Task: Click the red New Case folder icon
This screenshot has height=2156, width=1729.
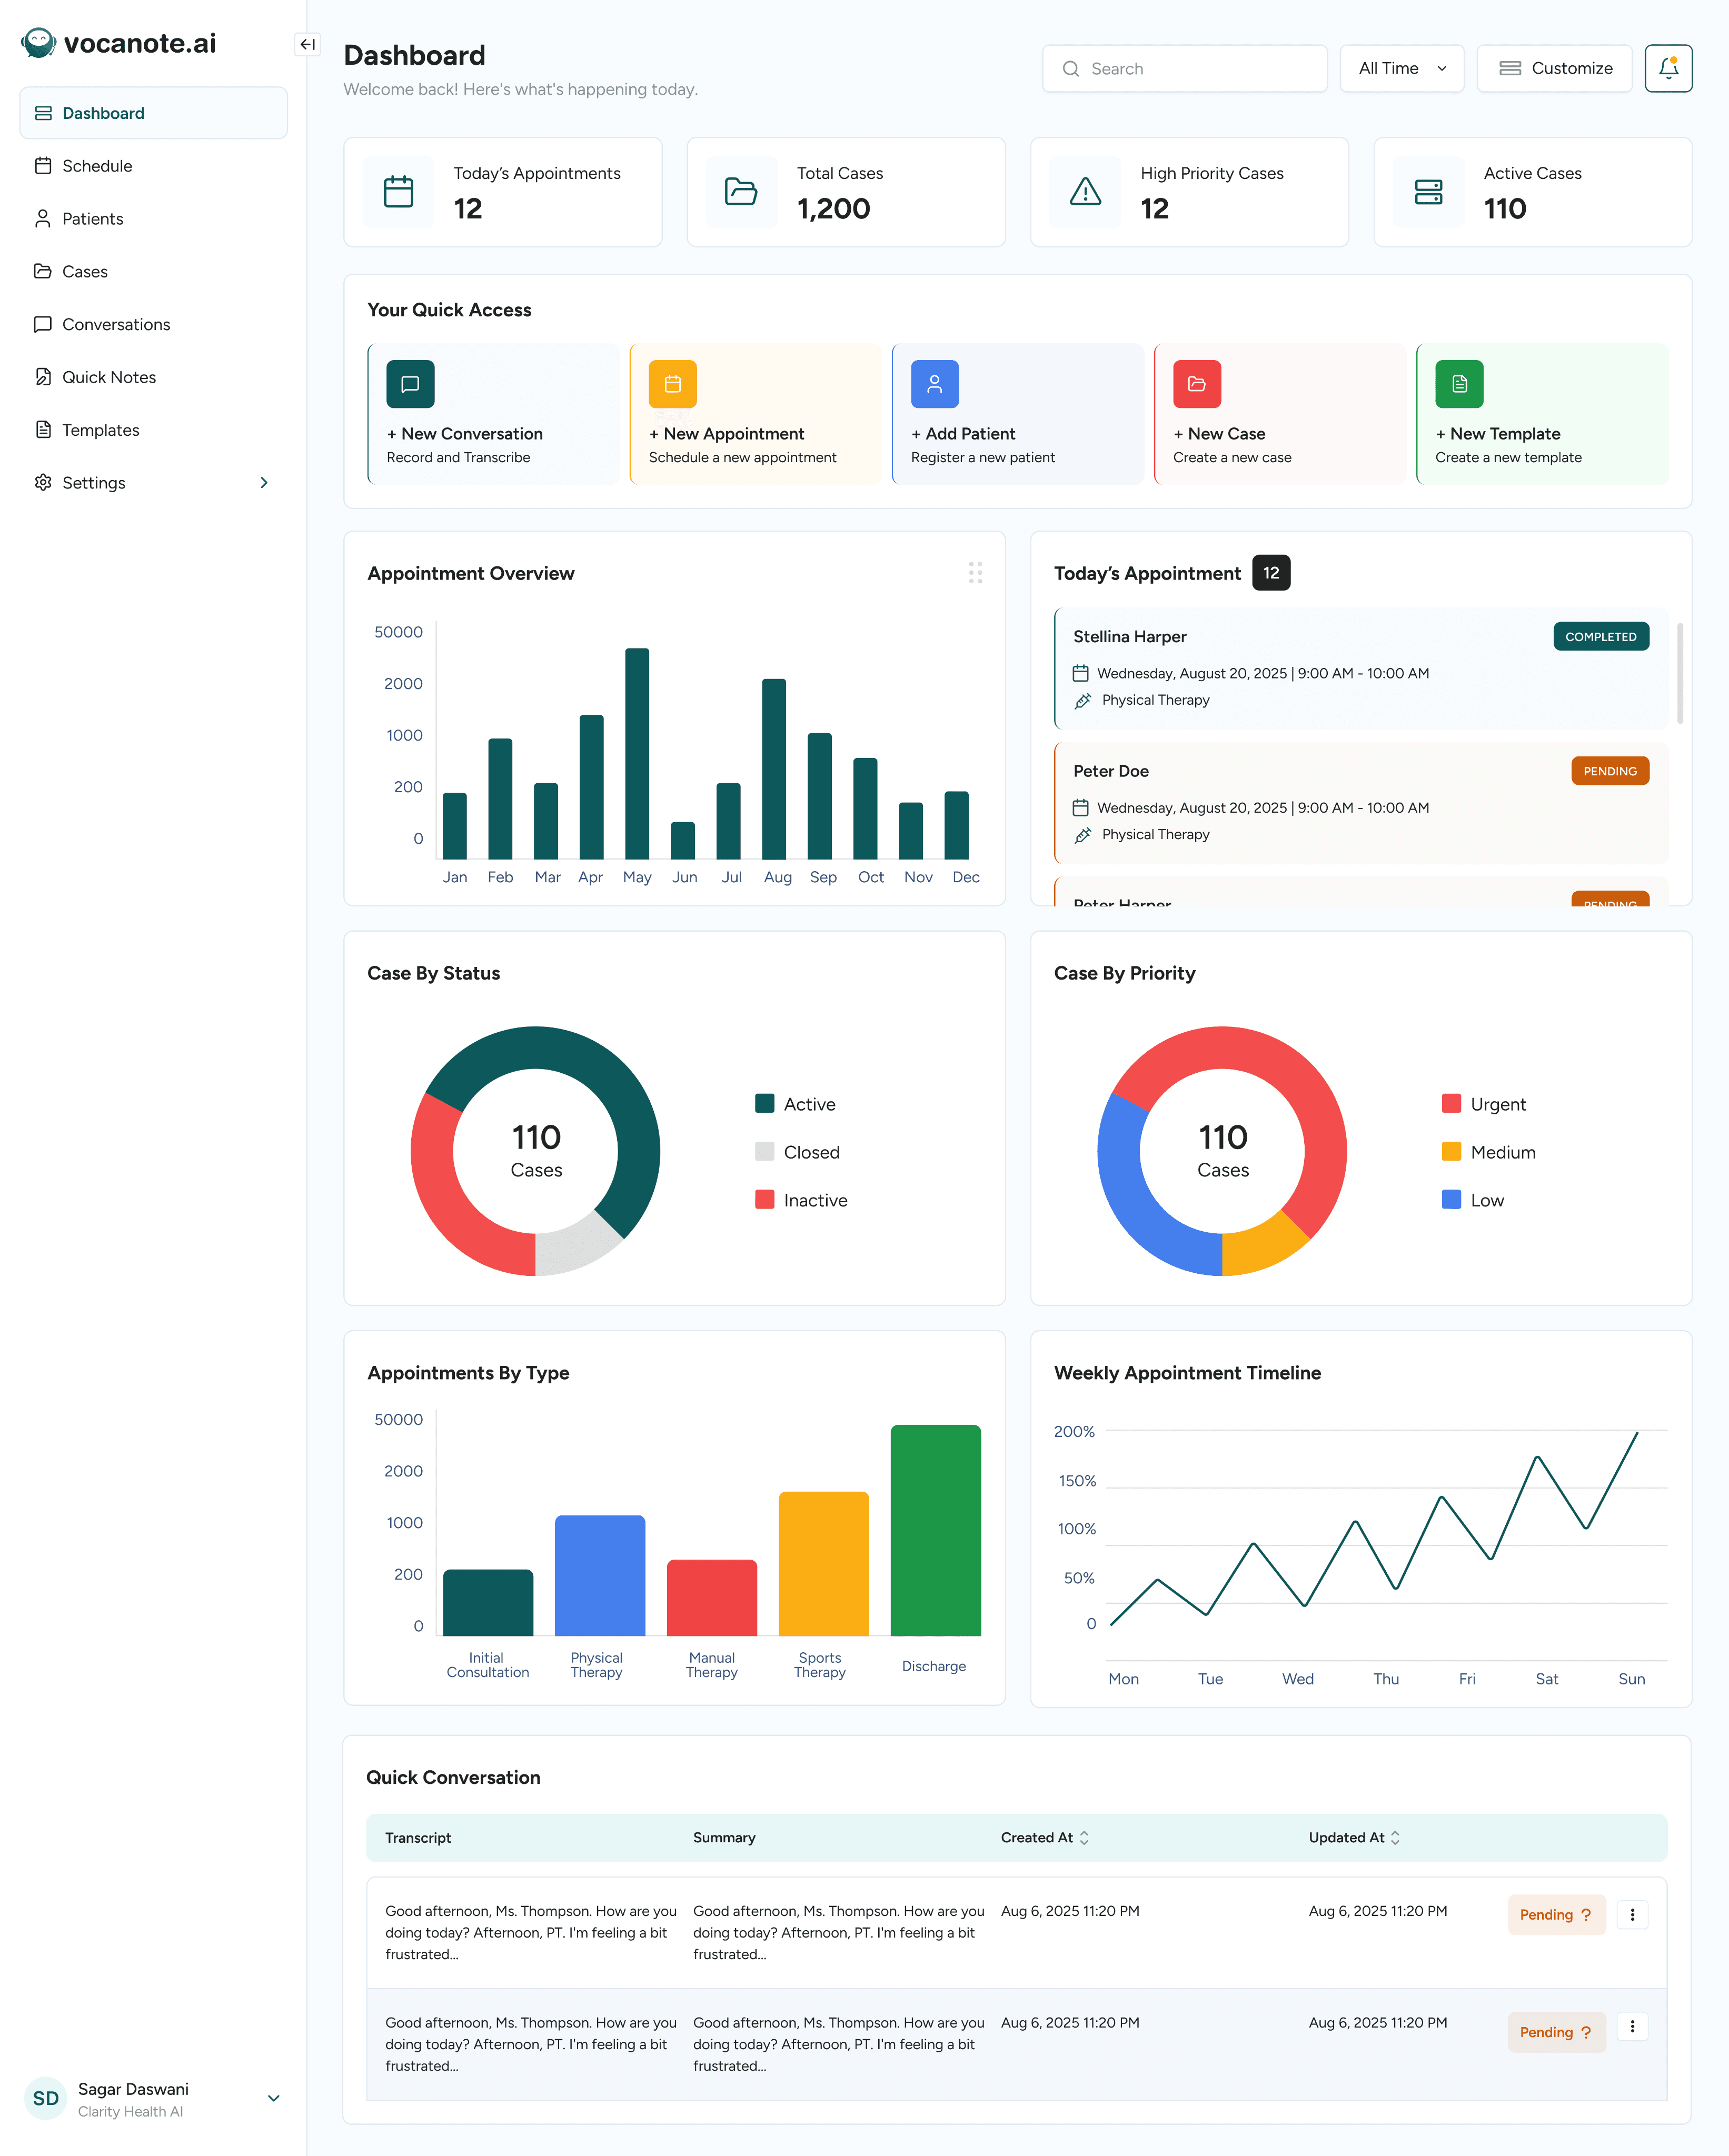Action: tap(1196, 384)
